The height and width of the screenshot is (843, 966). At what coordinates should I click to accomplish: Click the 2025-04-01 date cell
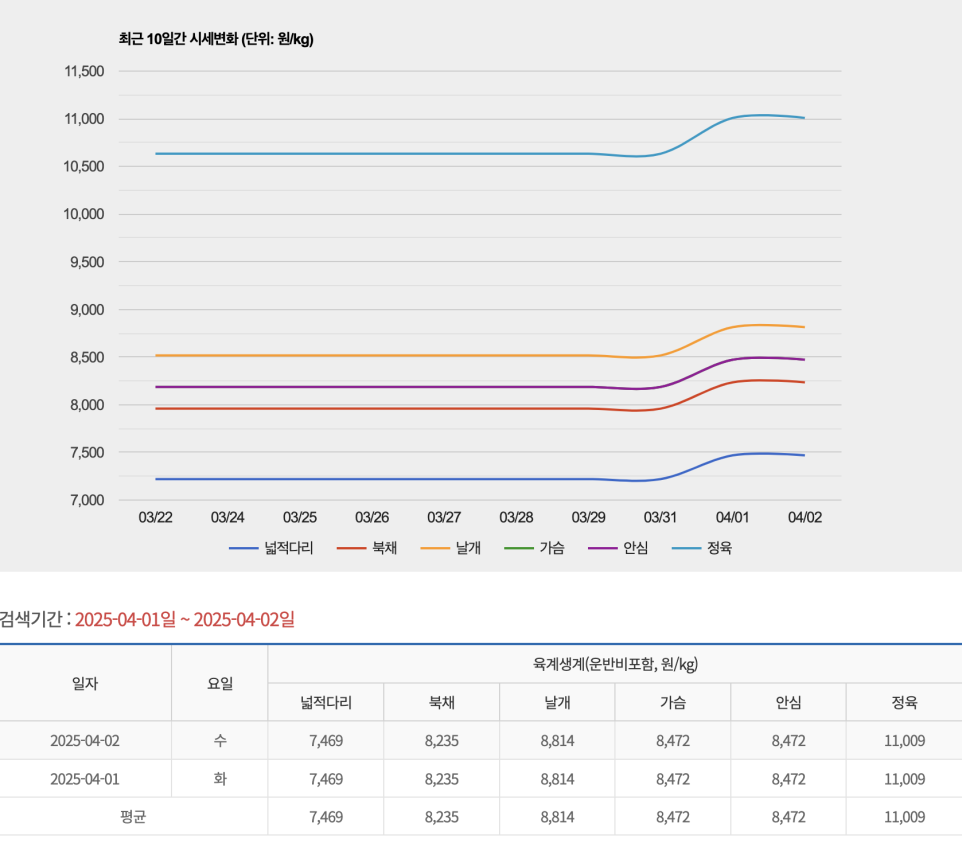(85, 780)
